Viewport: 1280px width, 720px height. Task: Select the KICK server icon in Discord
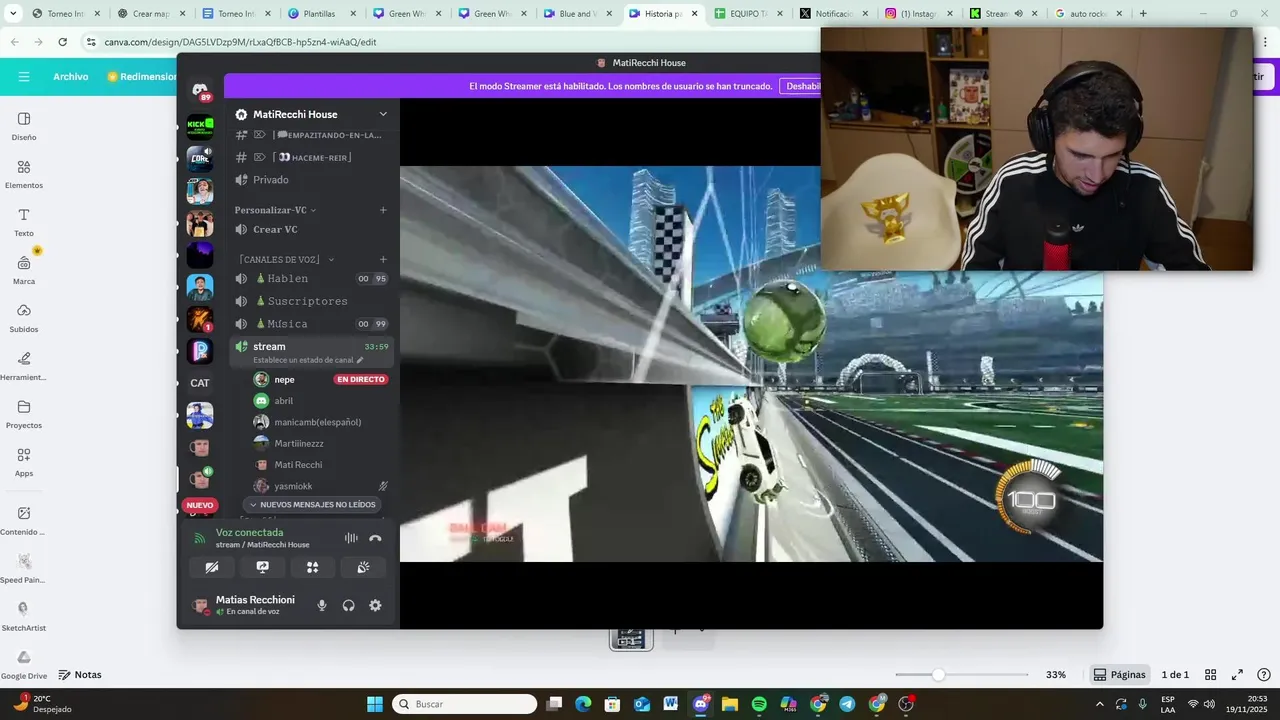click(x=200, y=126)
